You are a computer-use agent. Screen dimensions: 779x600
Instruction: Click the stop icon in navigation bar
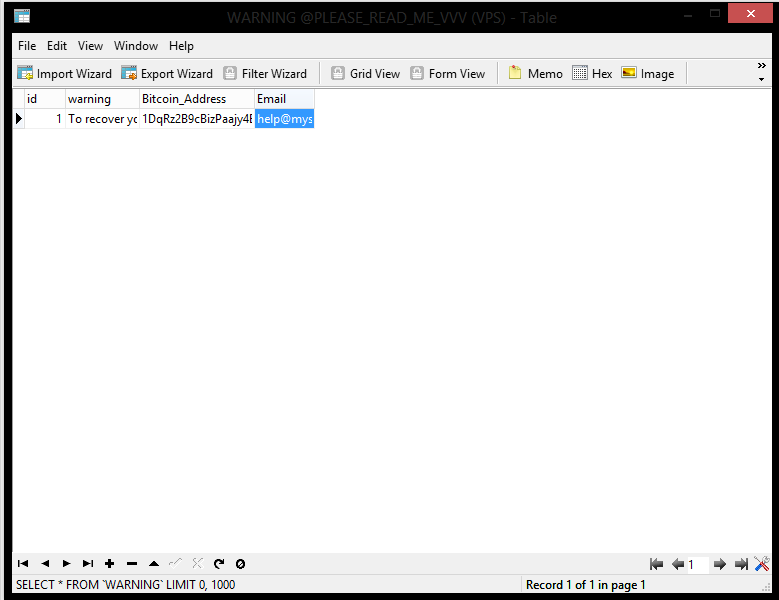click(240, 564)
